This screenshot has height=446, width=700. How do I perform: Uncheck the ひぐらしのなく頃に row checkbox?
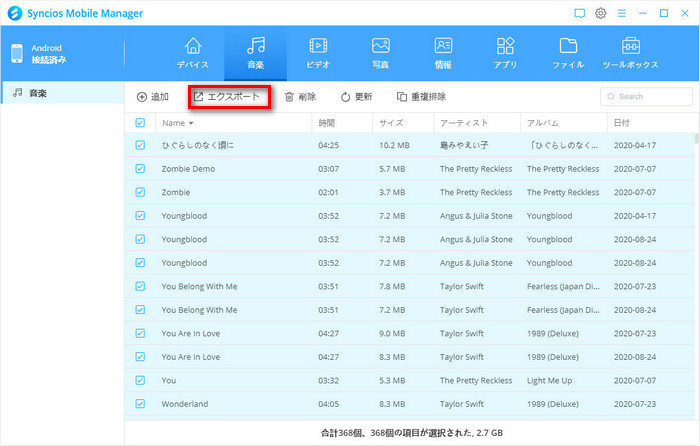[140, 145]
